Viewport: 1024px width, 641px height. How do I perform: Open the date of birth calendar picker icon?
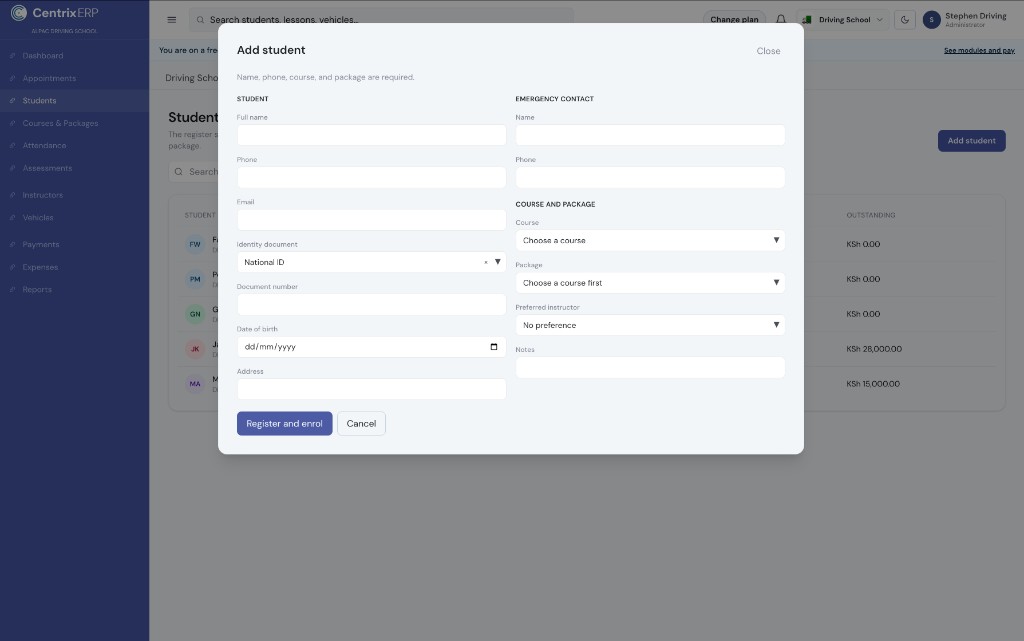494,347
